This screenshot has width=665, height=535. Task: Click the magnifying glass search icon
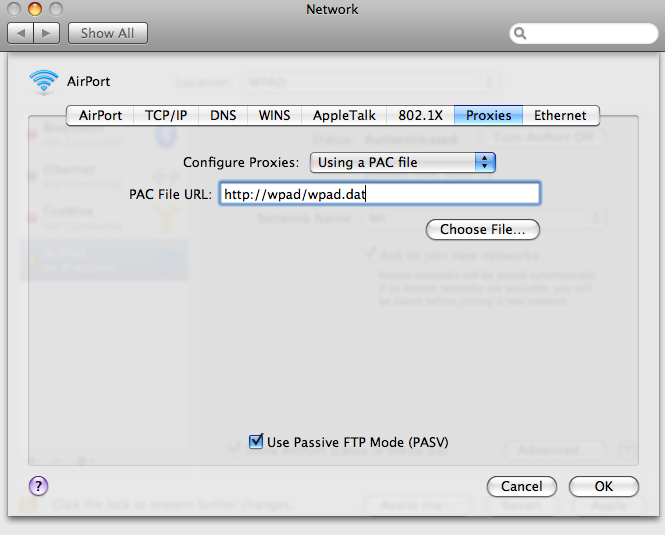520,33
